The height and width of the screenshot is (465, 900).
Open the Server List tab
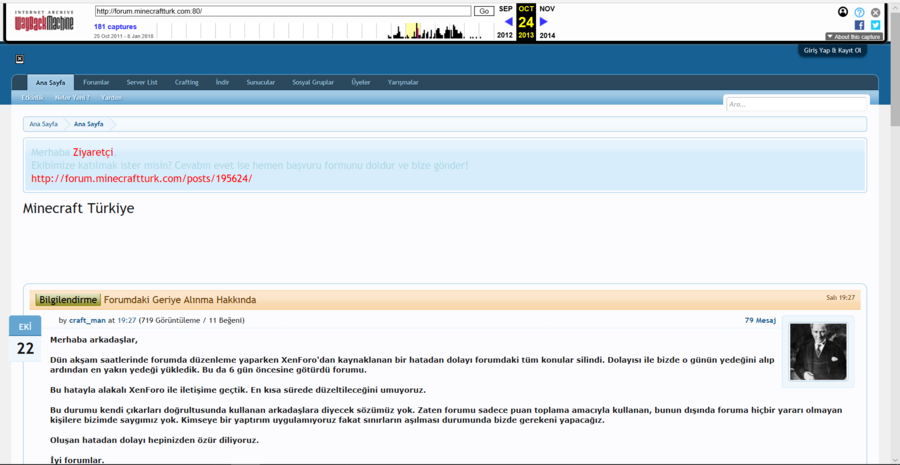click(142, 82)
